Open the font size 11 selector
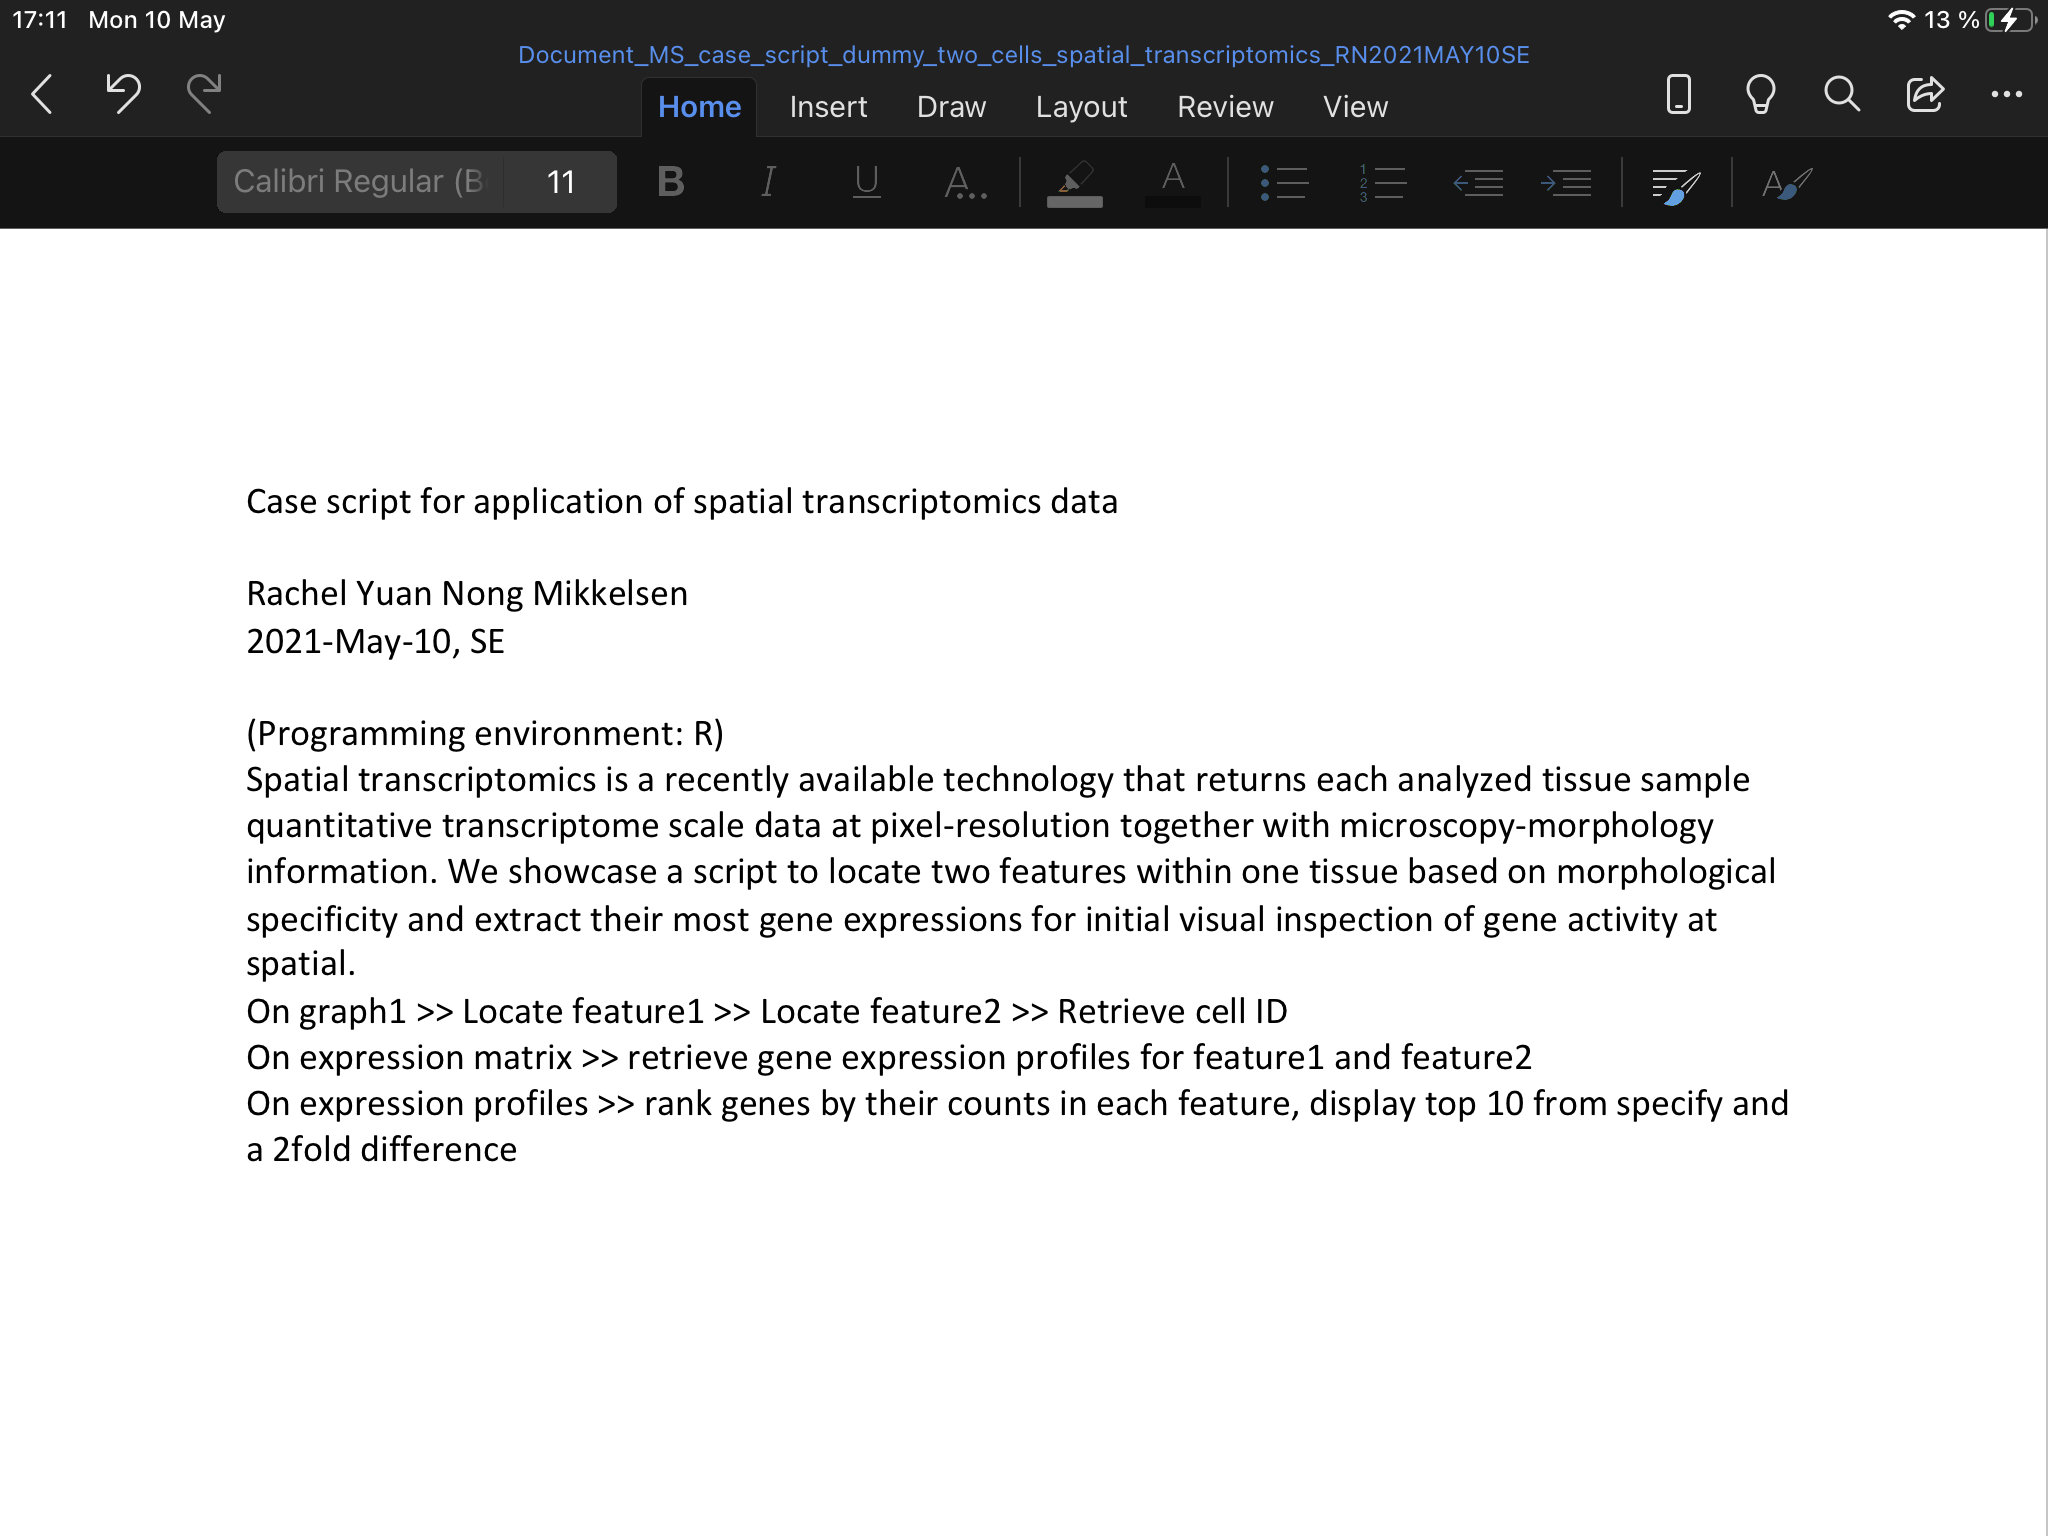The image size is (2048, 1536). point(560,182)
